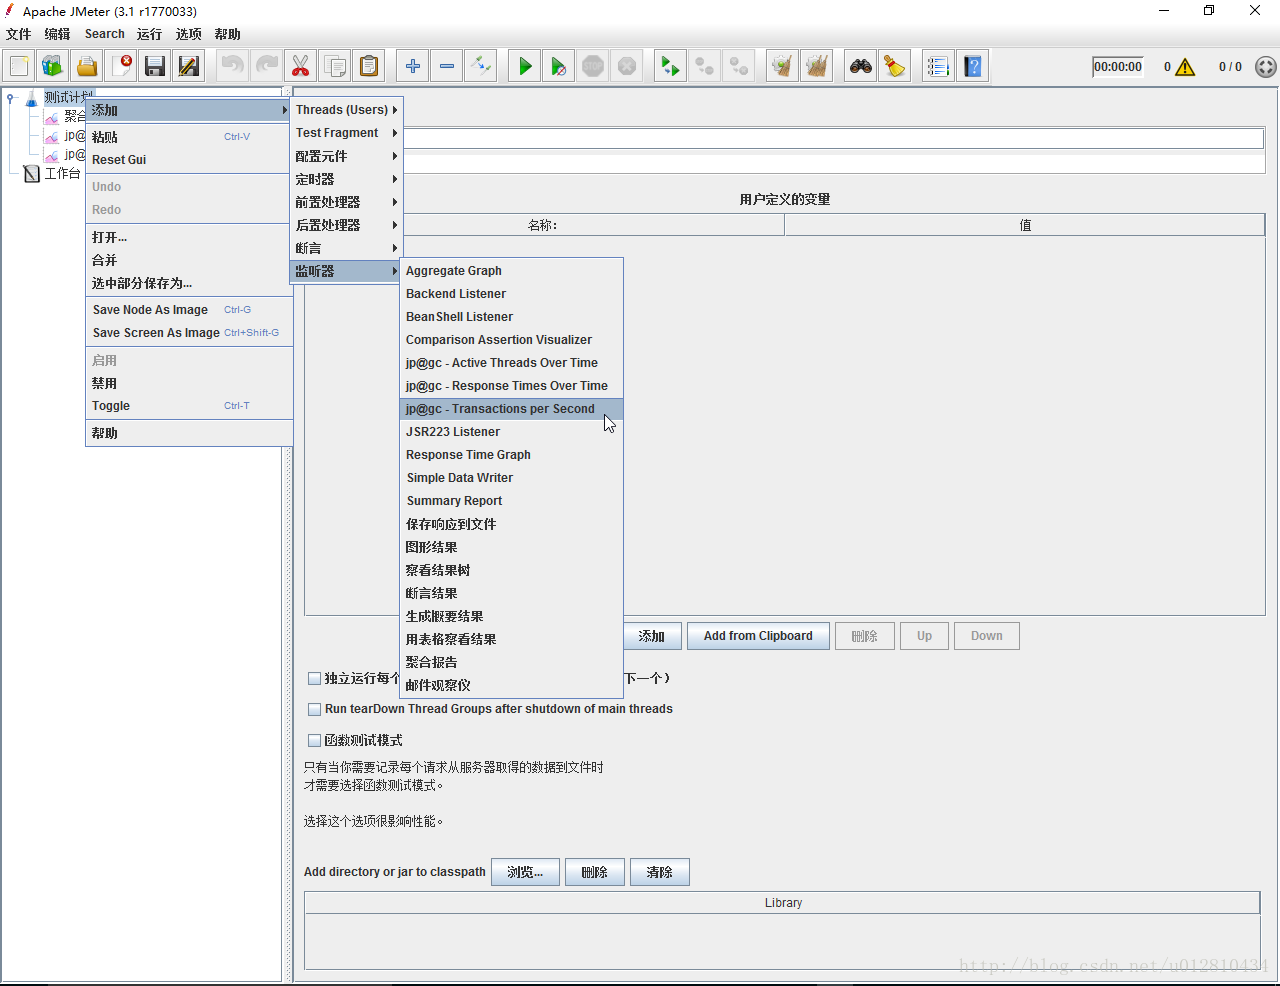Expand the 后置处理器 submenu
Viewport: 1280px width, 986px height.
[x=346, y=225]
